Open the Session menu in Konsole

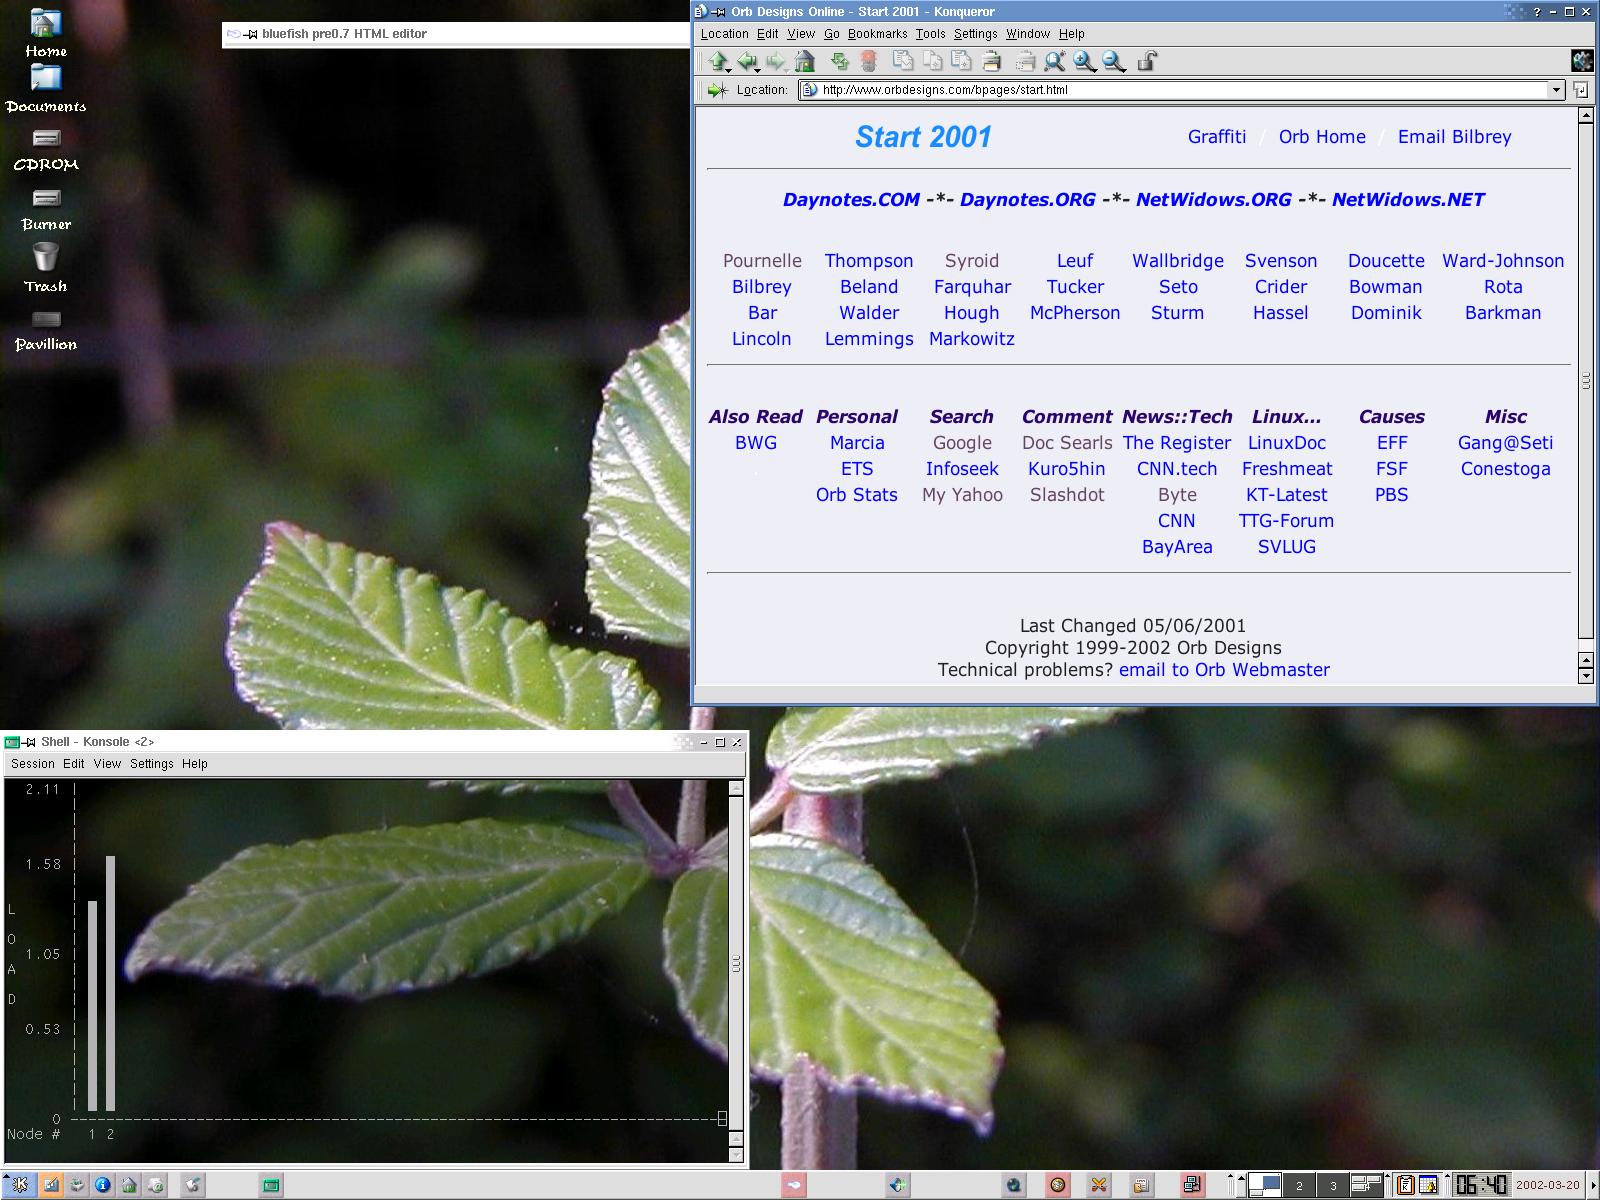coord(33,764)
